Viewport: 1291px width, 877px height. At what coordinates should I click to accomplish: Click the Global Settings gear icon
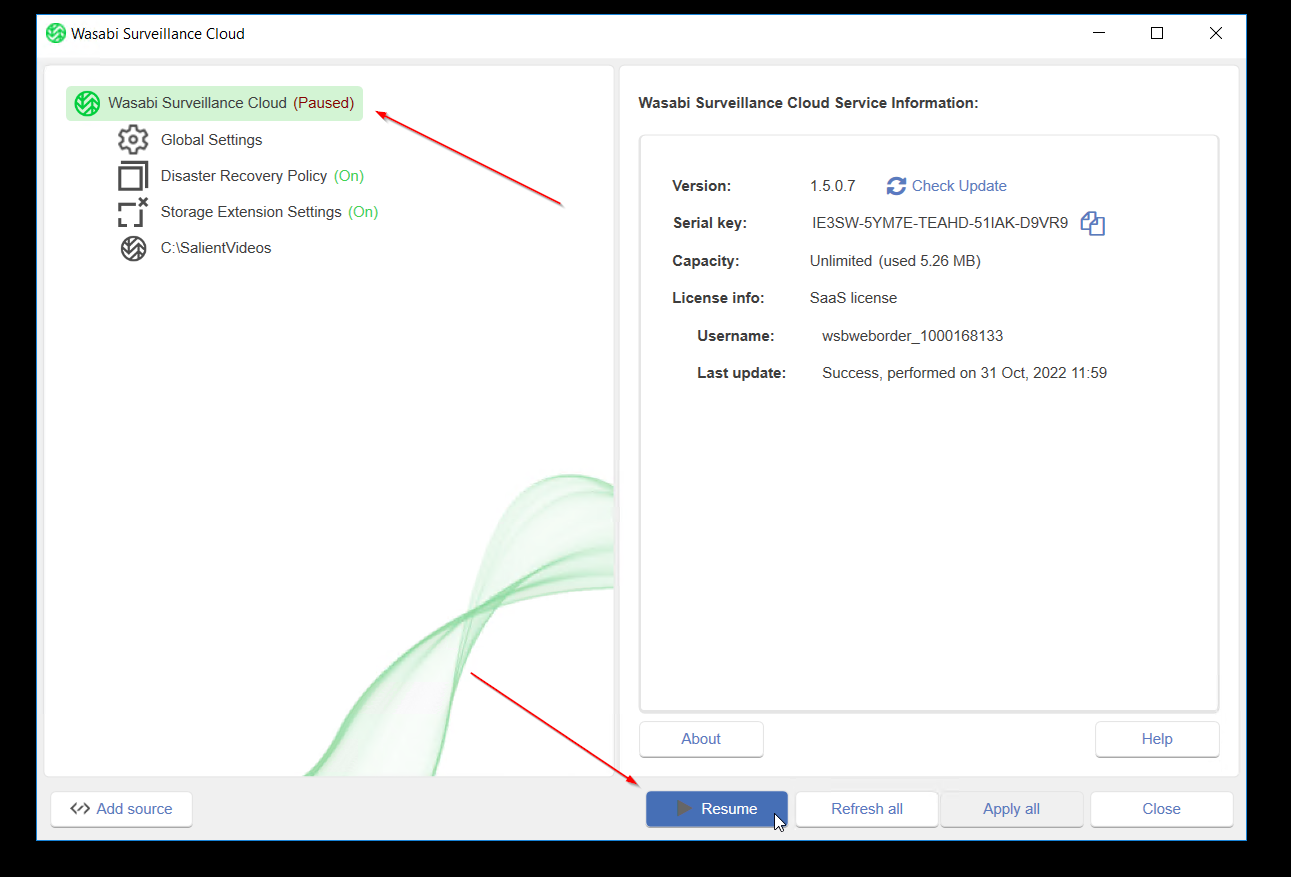point(133,139)
